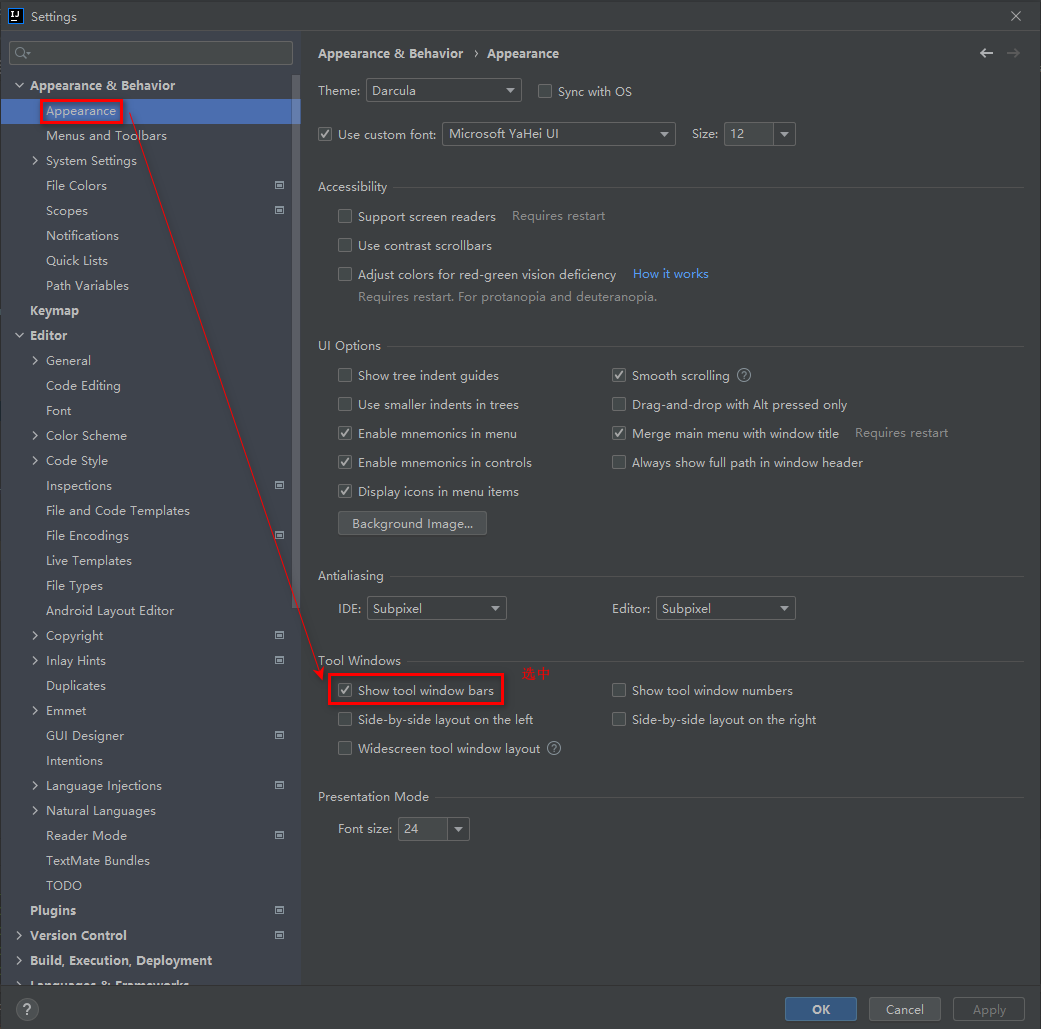Select Menus and Toolbars settings page
This screenshot has height=1029, width=1041.
point(106,135)
